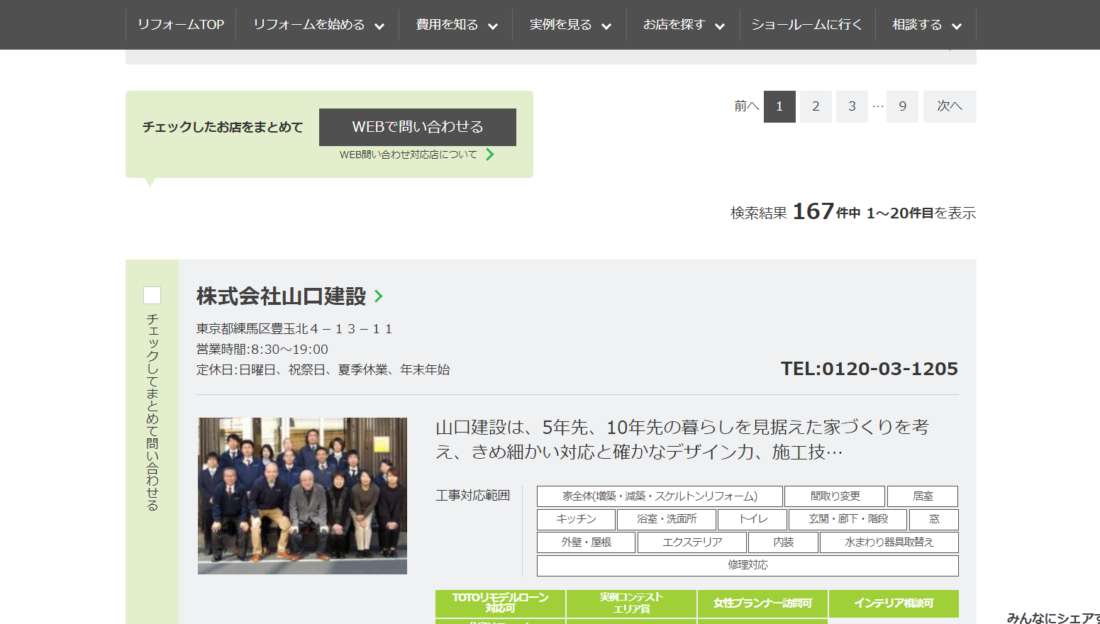
Task: Go to results page 2
Action: tap(816, 106)
